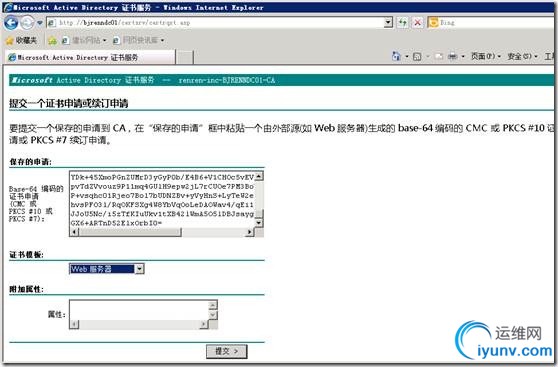Open the recent pages dropdown arrow
This screenshot has width=558, height=367.
[x=40, y=23]
